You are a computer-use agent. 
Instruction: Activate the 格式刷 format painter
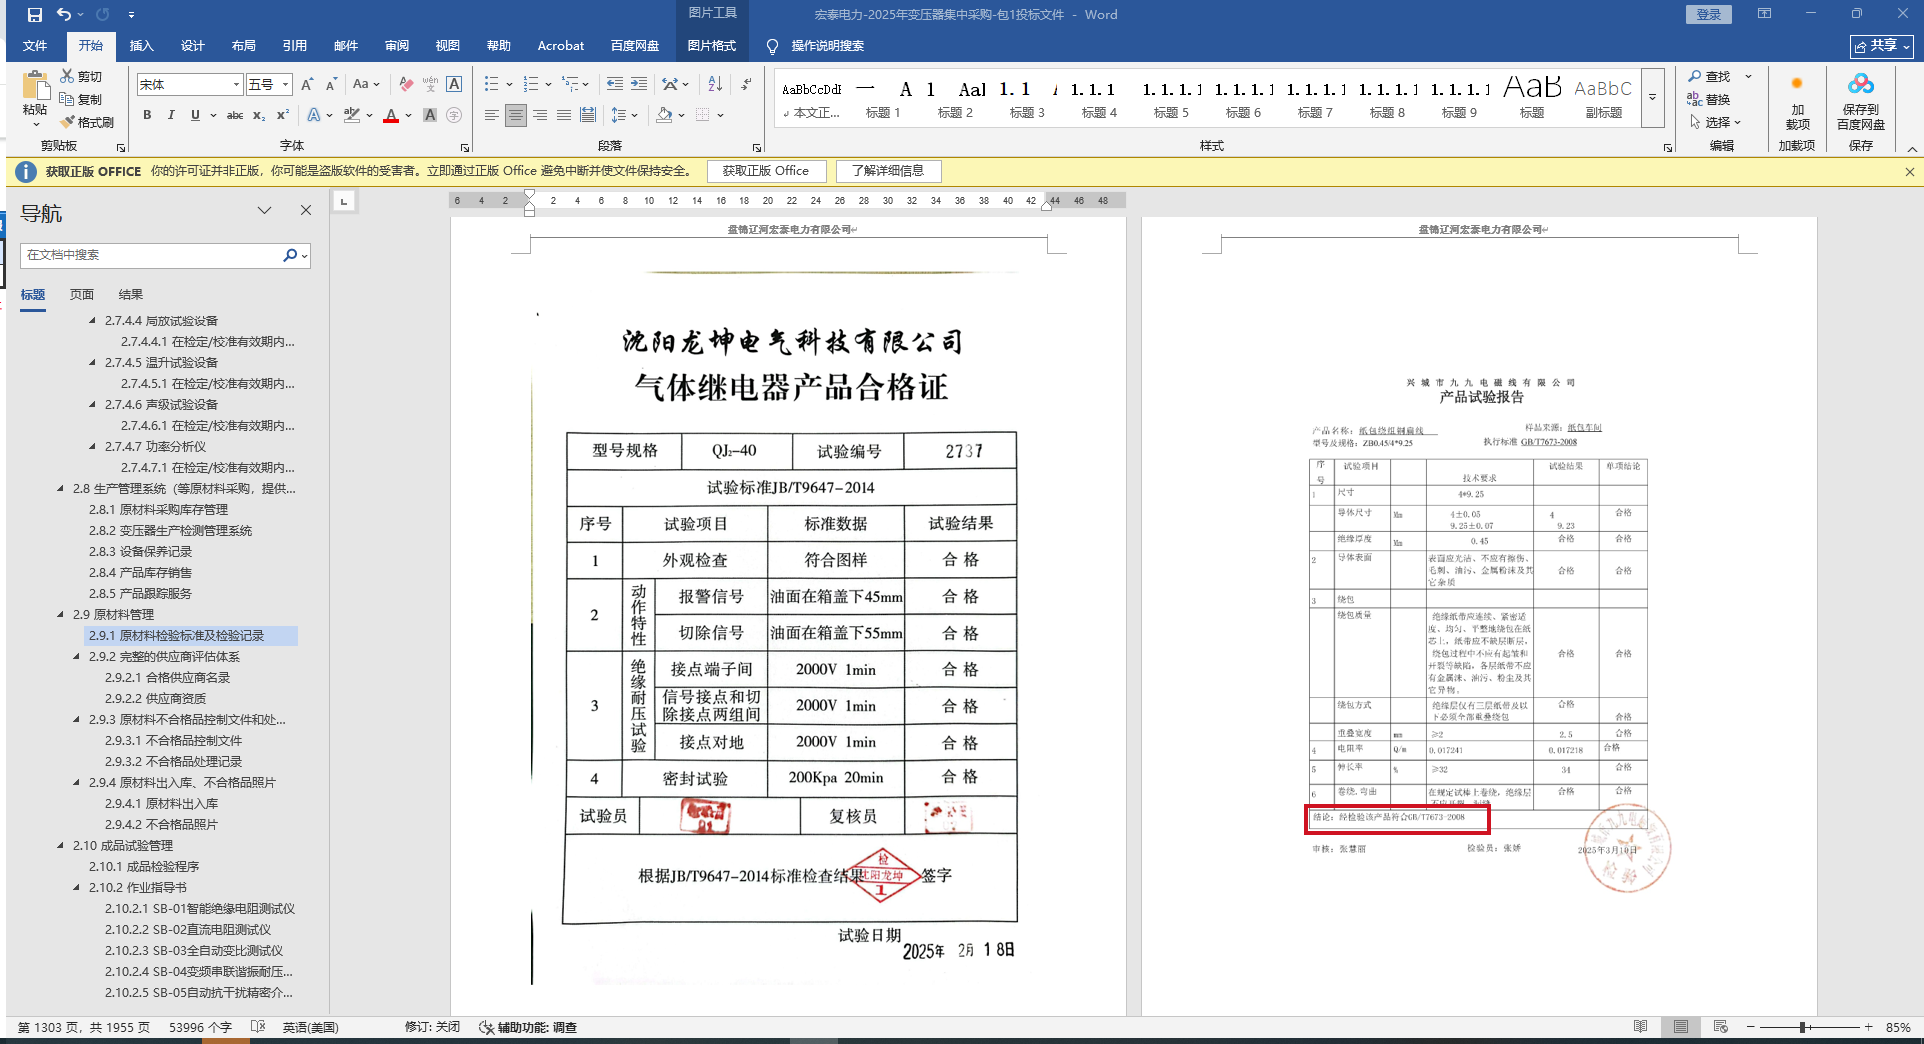87,122
